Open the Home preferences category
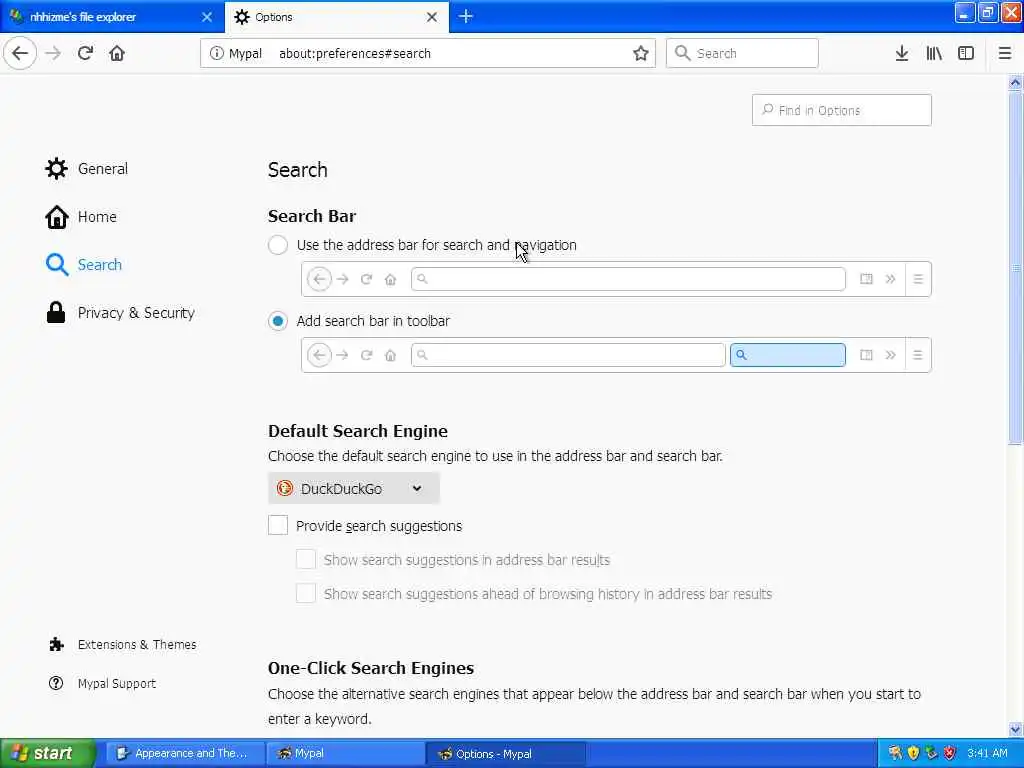This screenshot has width=1024, height=768. (80, 217)
